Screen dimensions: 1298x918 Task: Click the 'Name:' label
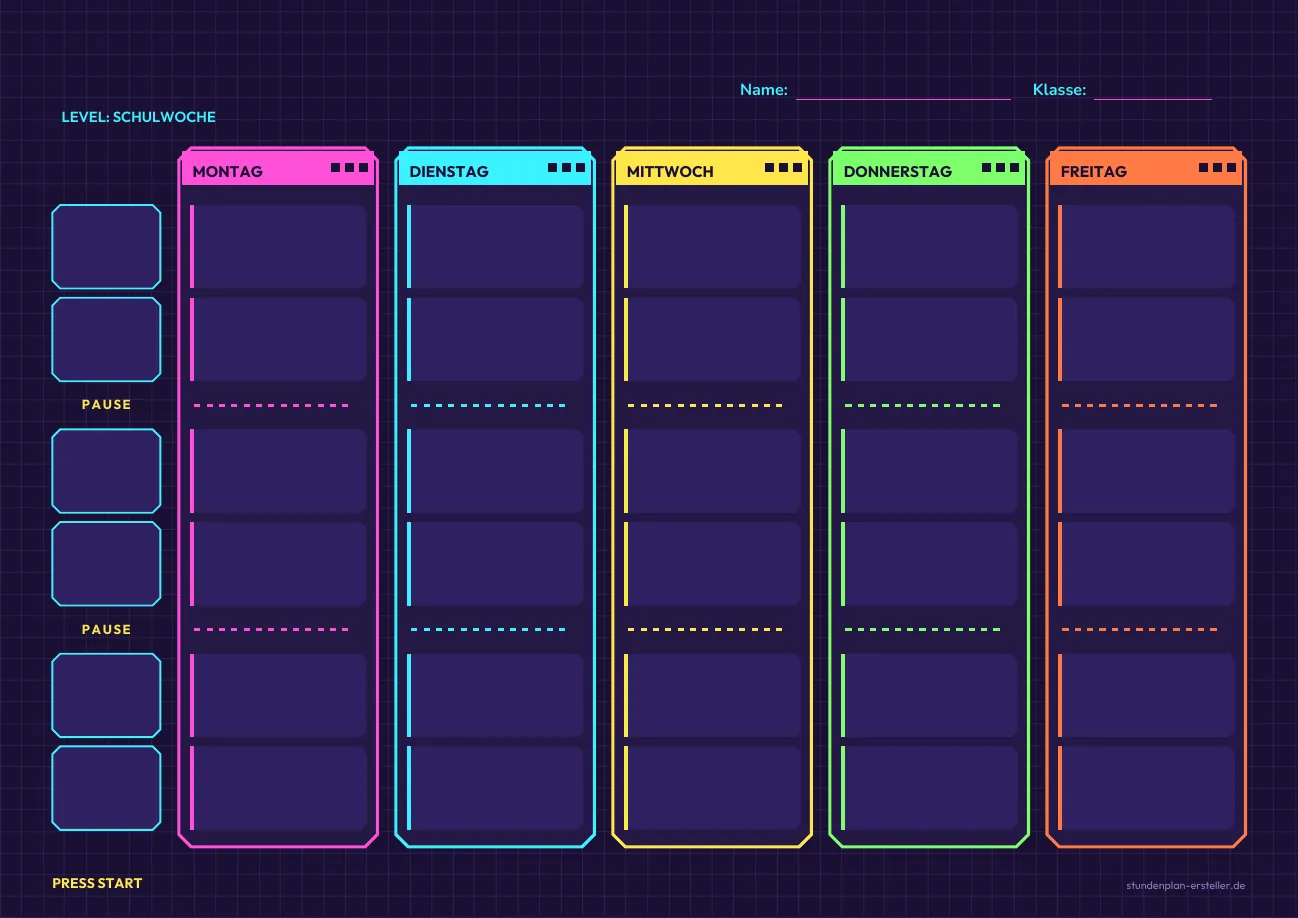pos(764,90)
